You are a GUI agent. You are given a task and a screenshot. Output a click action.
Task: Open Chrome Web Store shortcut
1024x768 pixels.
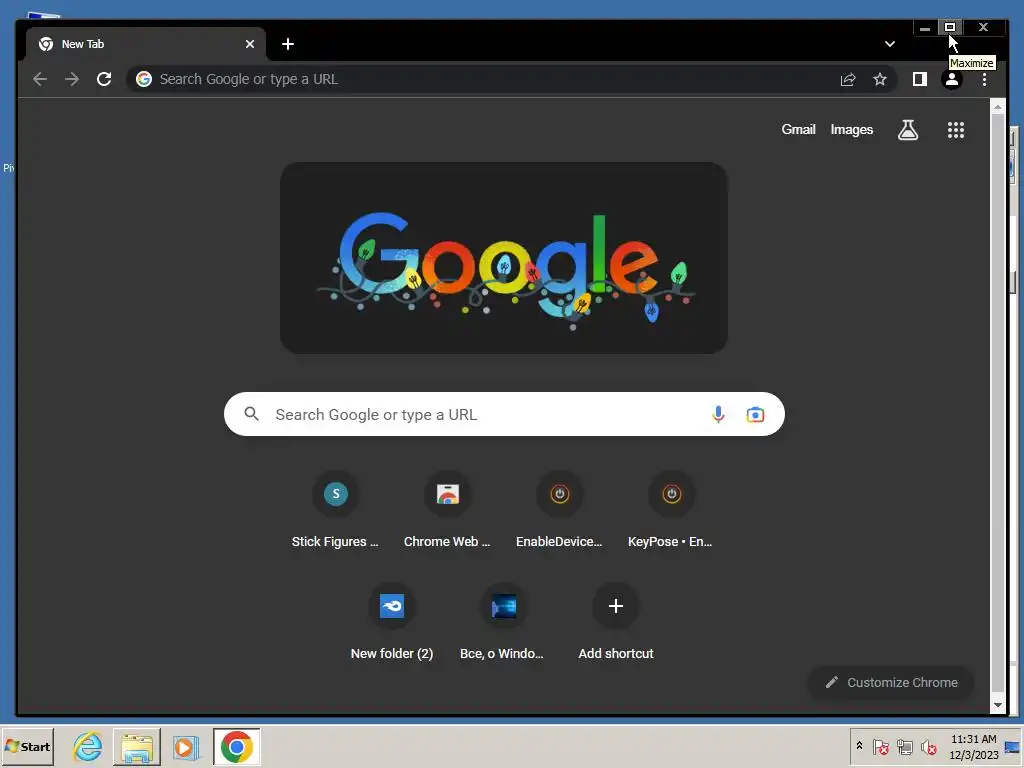point(447,511)
